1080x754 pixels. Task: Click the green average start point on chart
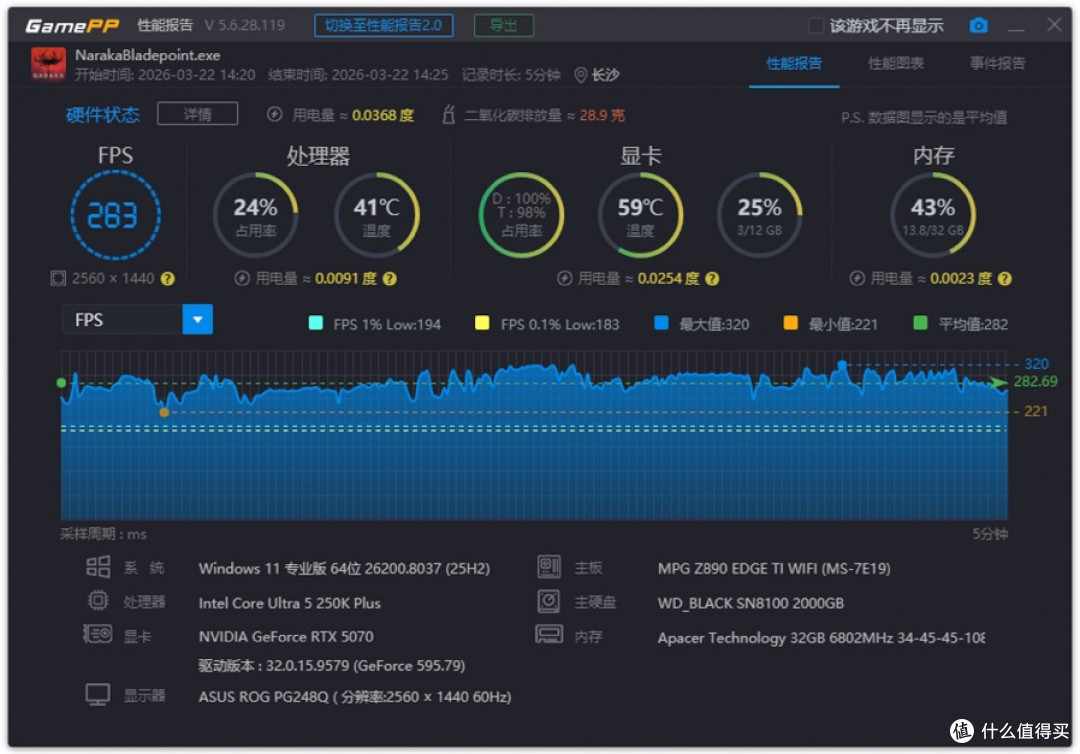click(x=61, y=383)
